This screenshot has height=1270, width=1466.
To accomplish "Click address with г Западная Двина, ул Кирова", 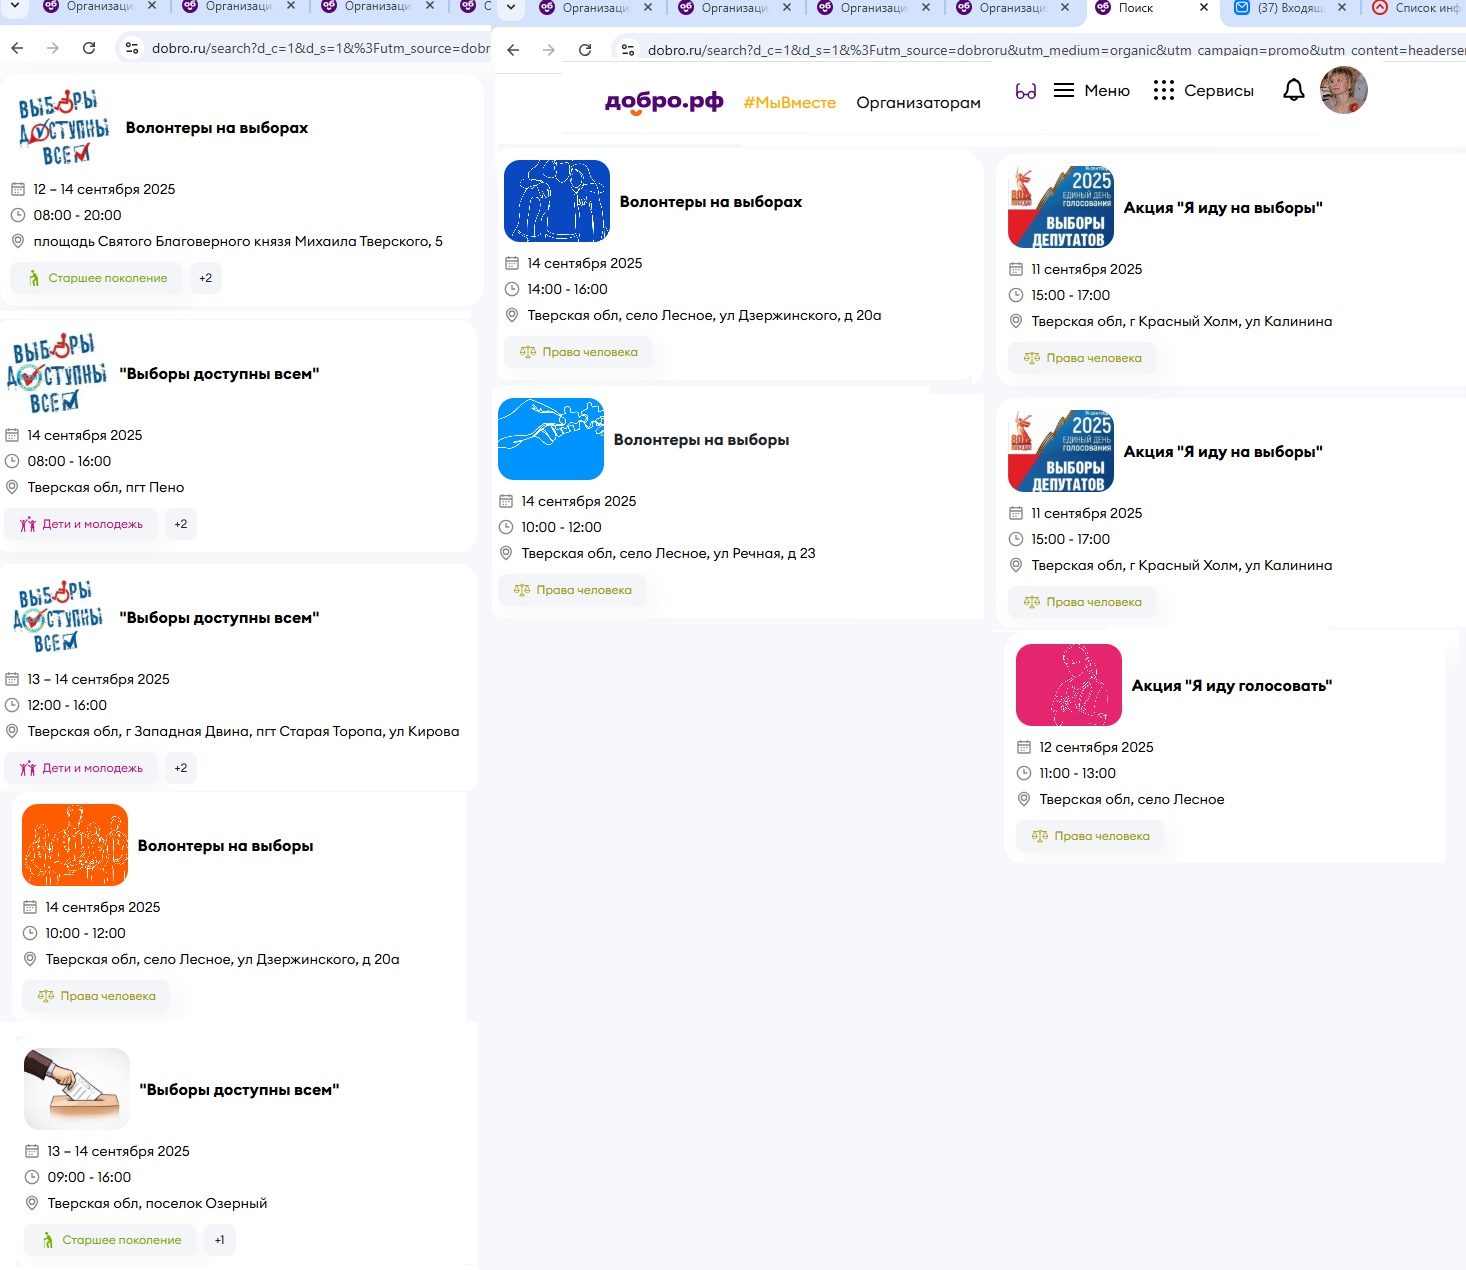I will 243,731.
